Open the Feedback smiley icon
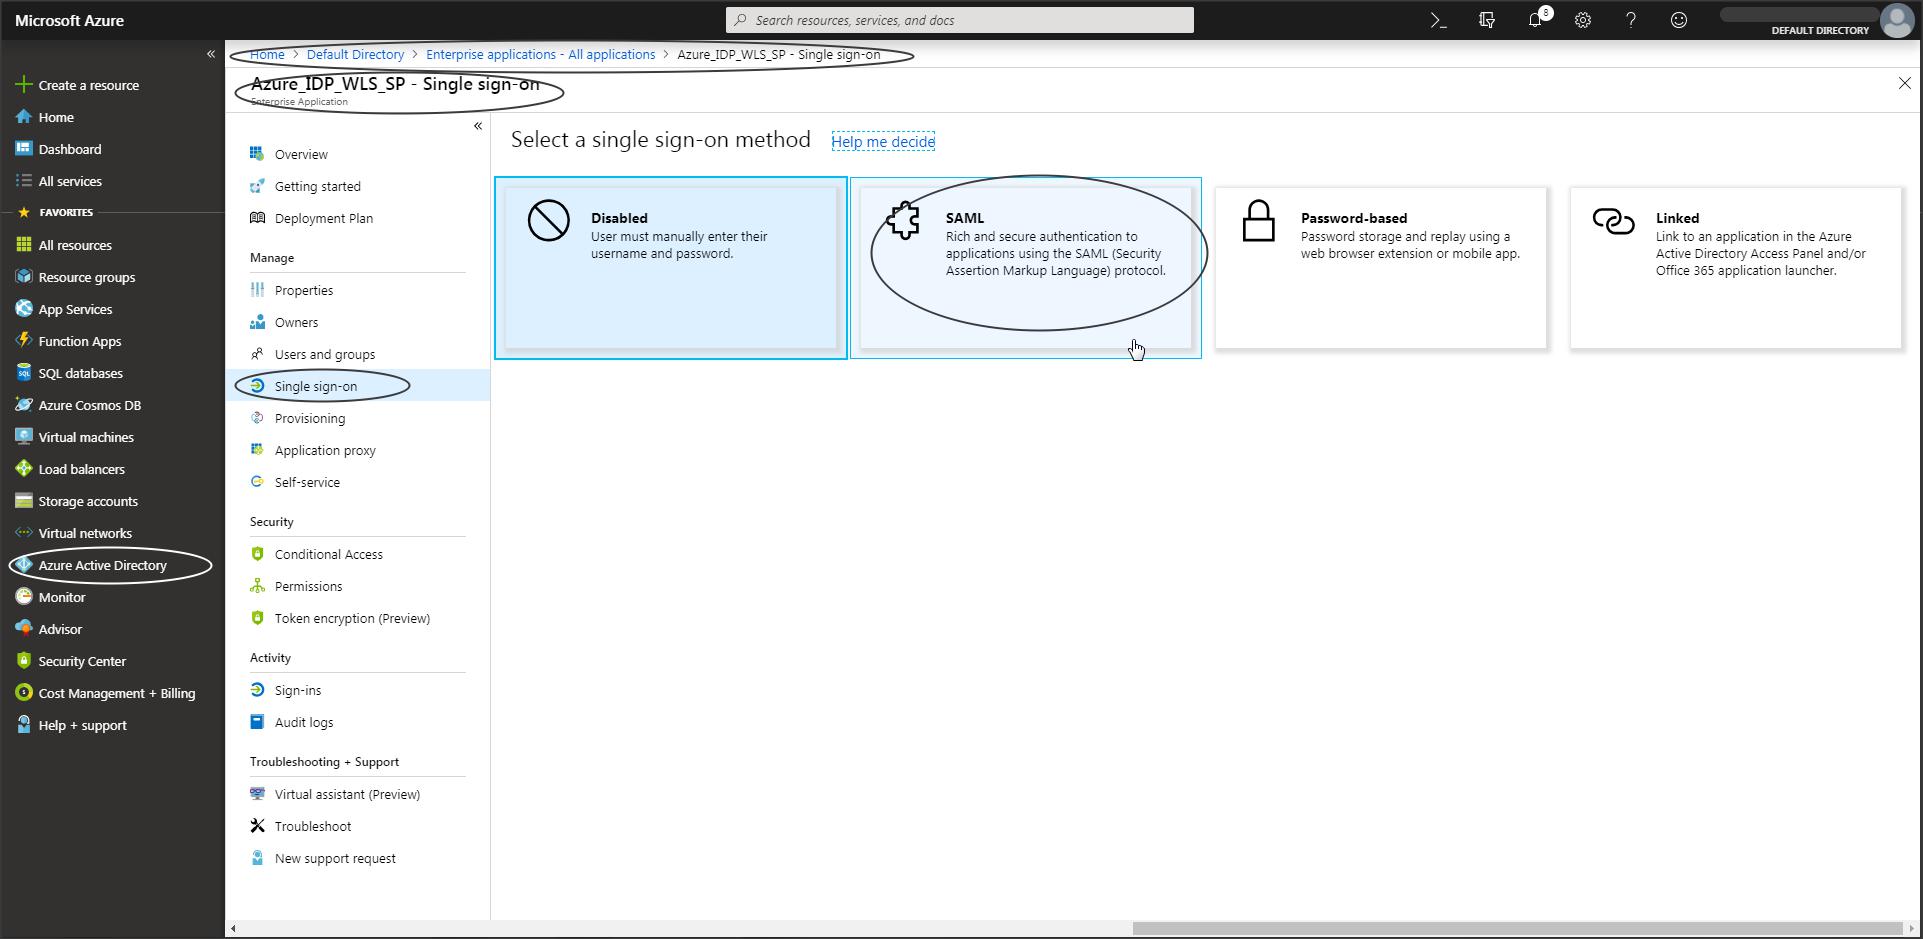Viewport: 1923px width, 939px height. [1679, 20]
